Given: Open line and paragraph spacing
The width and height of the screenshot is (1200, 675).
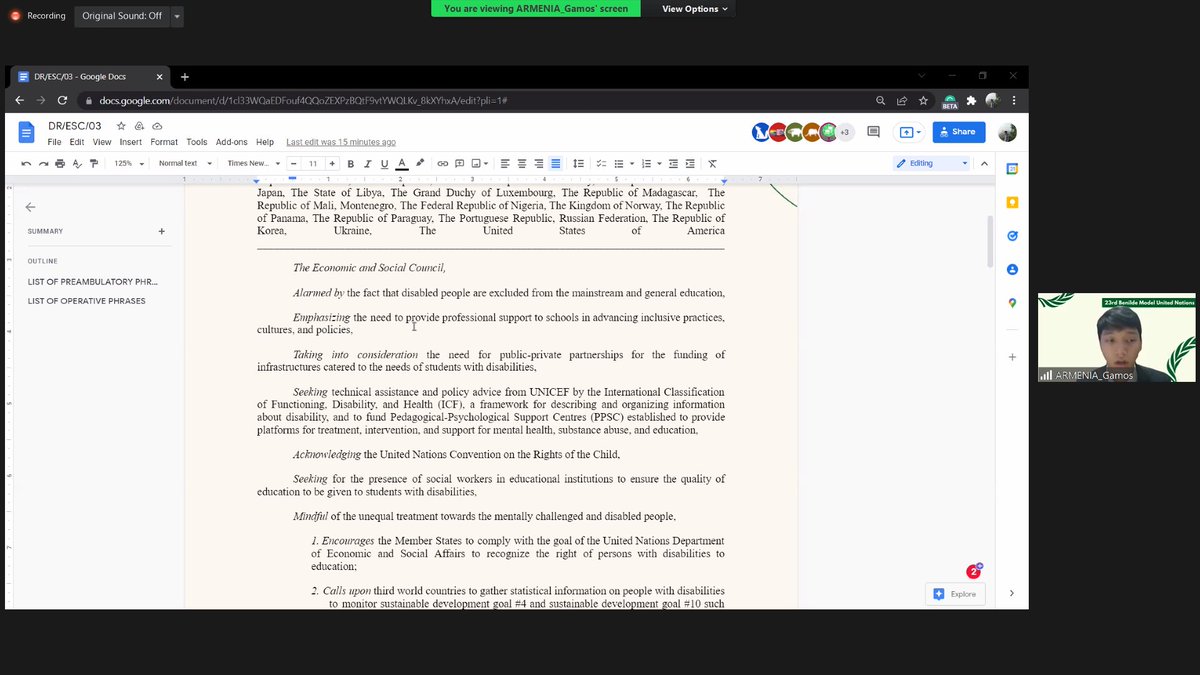Looking at the screenshot, I should point(579,163).
